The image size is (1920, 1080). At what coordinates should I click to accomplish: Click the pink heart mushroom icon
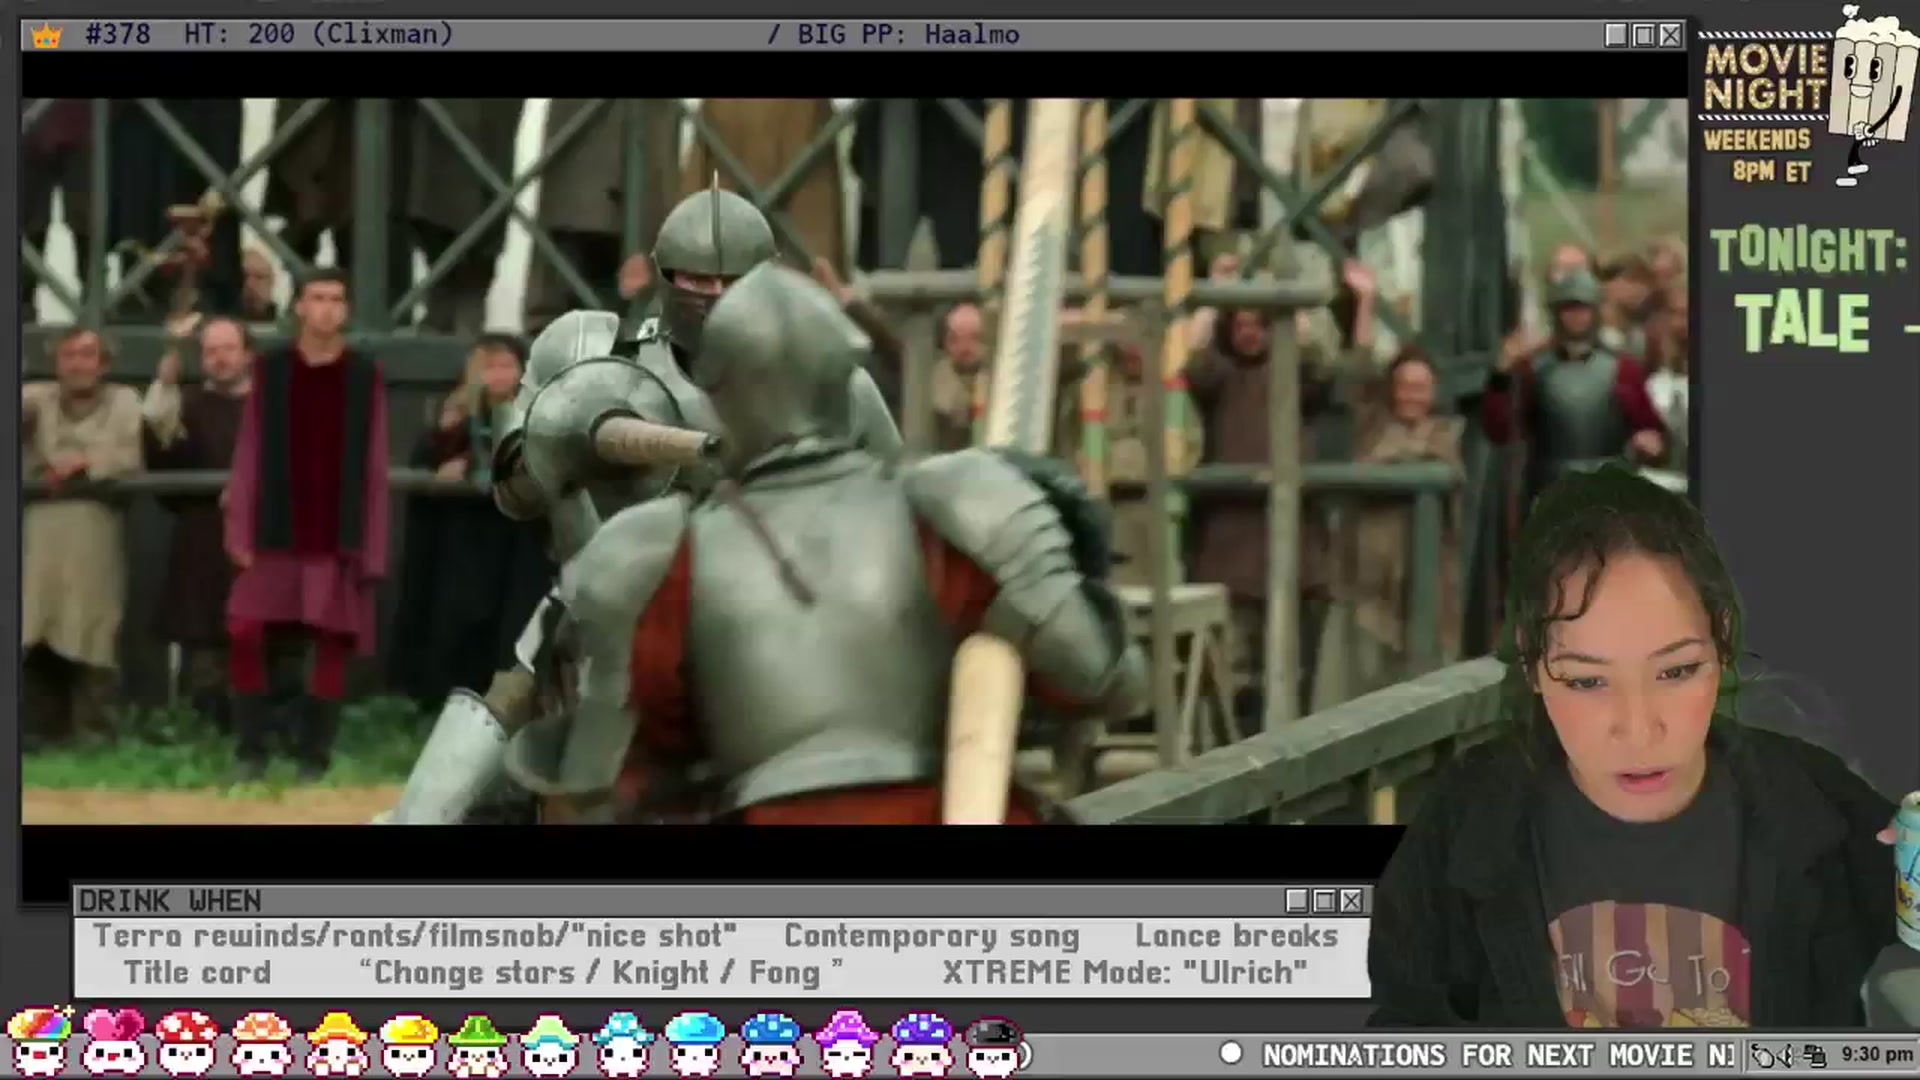[113, 1041]
